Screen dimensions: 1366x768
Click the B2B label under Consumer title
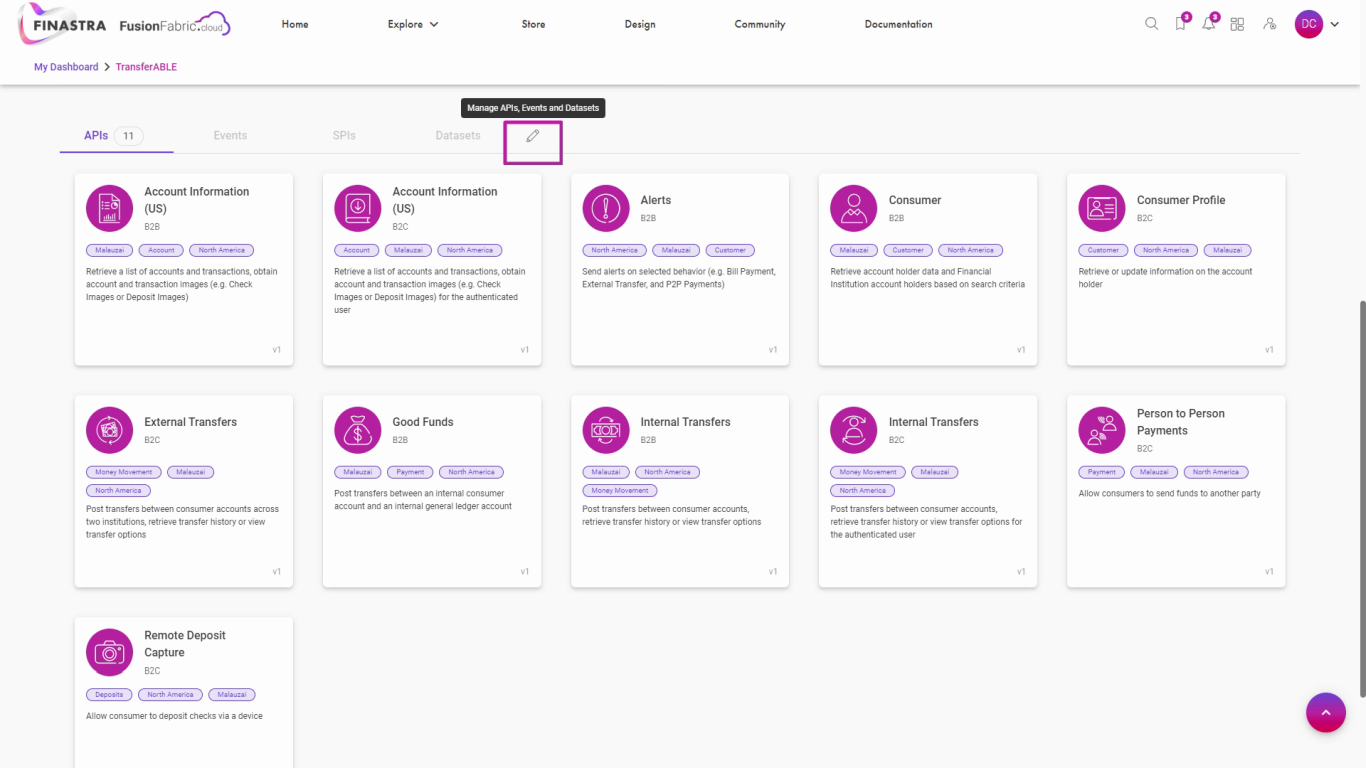click(896, 218)
